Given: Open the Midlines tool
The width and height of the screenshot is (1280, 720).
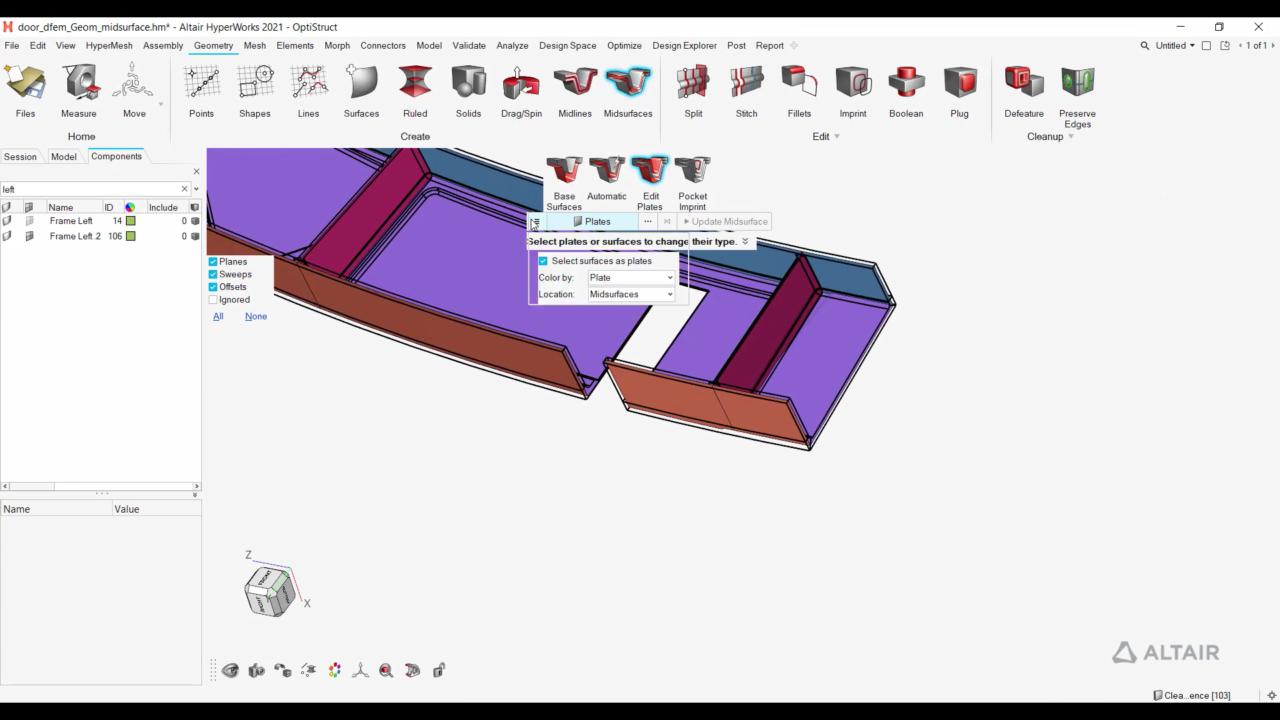Looking at the screenshot, I should point(575,91).
